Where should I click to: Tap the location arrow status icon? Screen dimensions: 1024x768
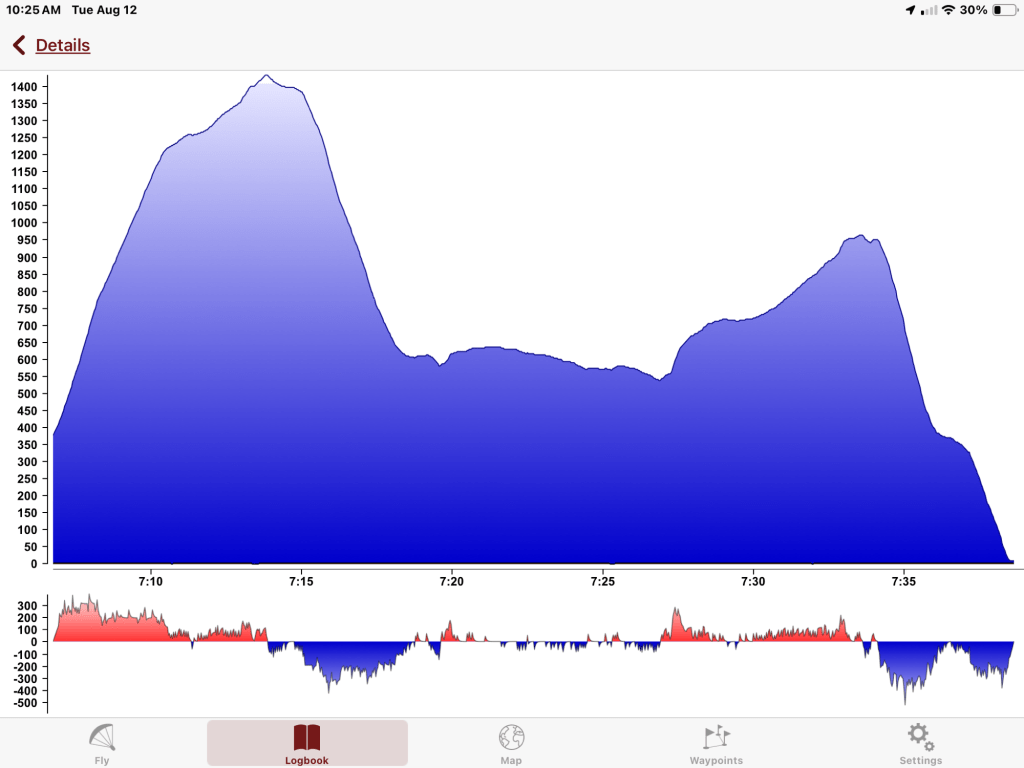[910, 10]
